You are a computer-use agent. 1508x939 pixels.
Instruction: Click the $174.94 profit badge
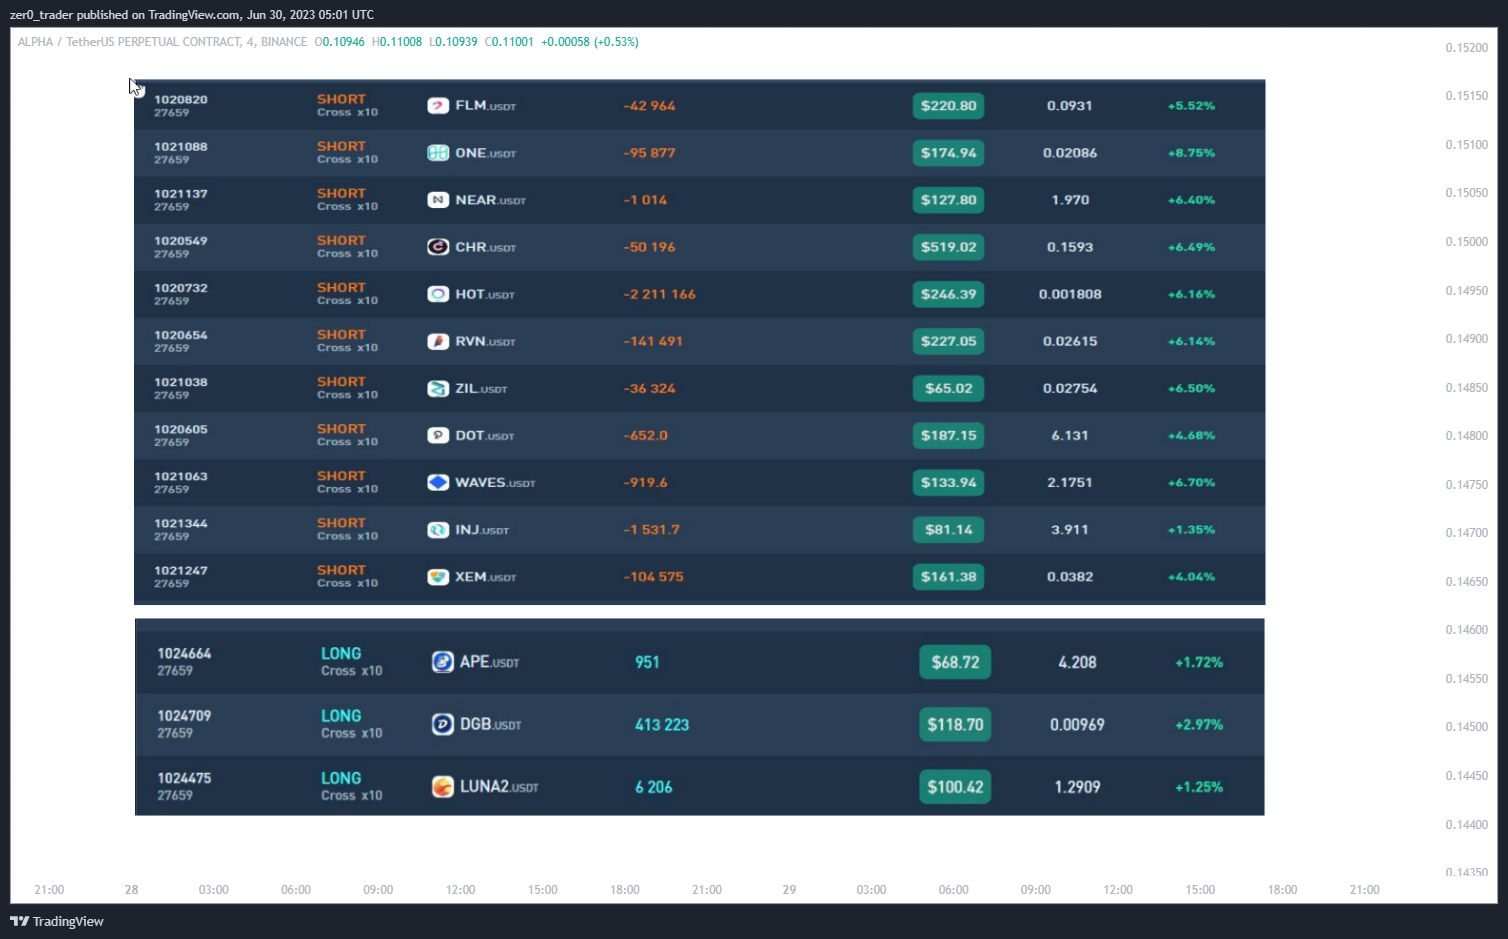pyautogui.click(x=948, y=153)
